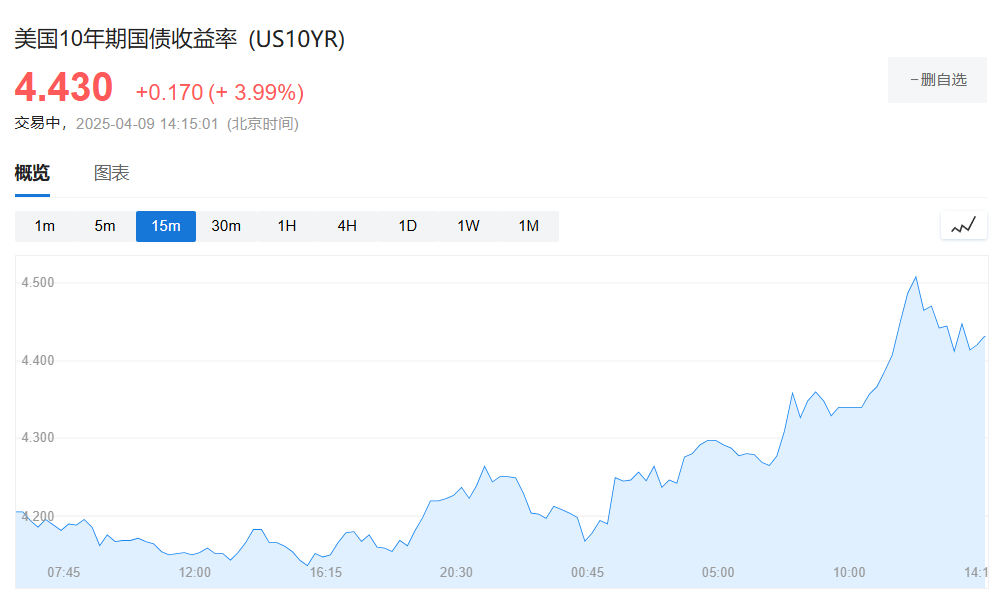Select monthly 1M timeframe
This screenshot has height=604, width=998.
pos(529,226)
